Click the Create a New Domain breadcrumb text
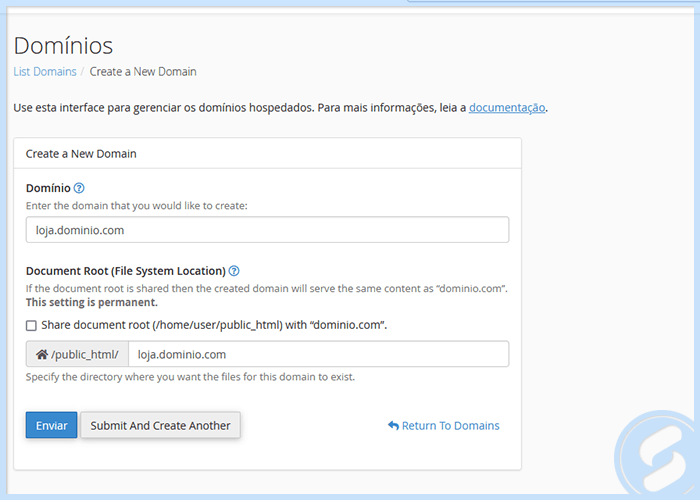The image size is (700, 500). (x=143, y=71)
